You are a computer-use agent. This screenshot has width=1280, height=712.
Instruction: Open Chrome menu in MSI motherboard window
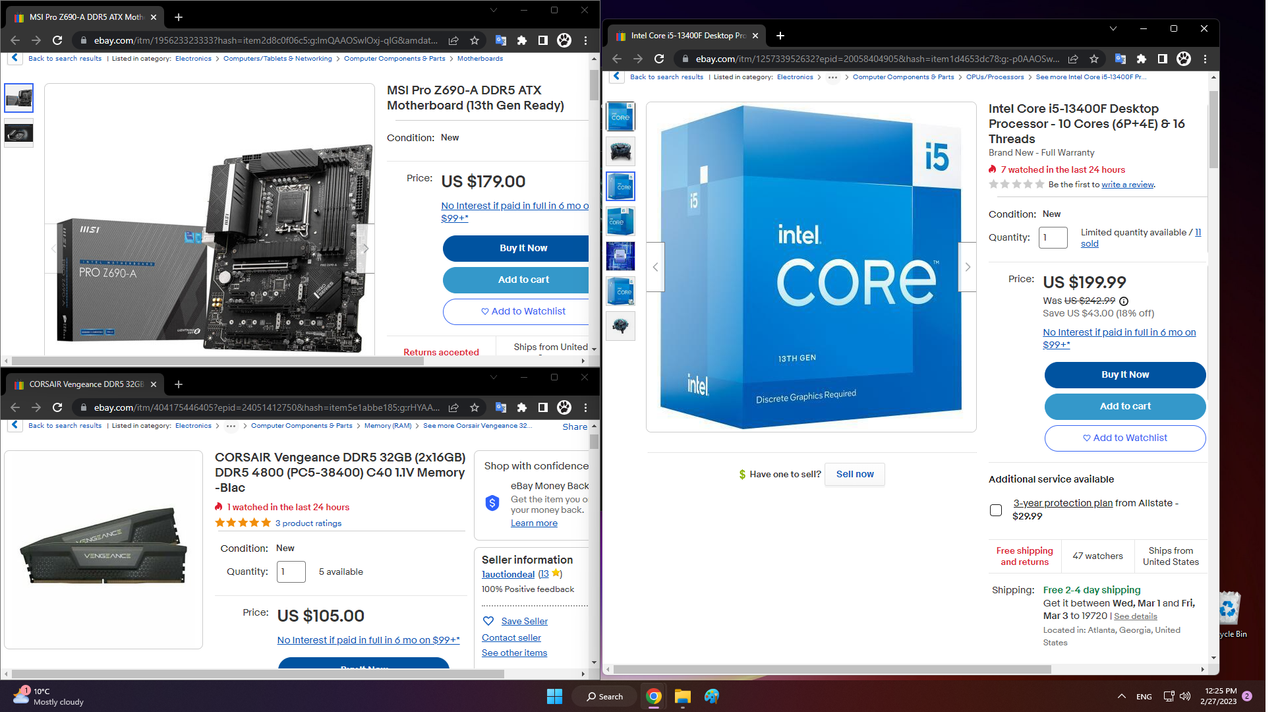click(586, 40)
